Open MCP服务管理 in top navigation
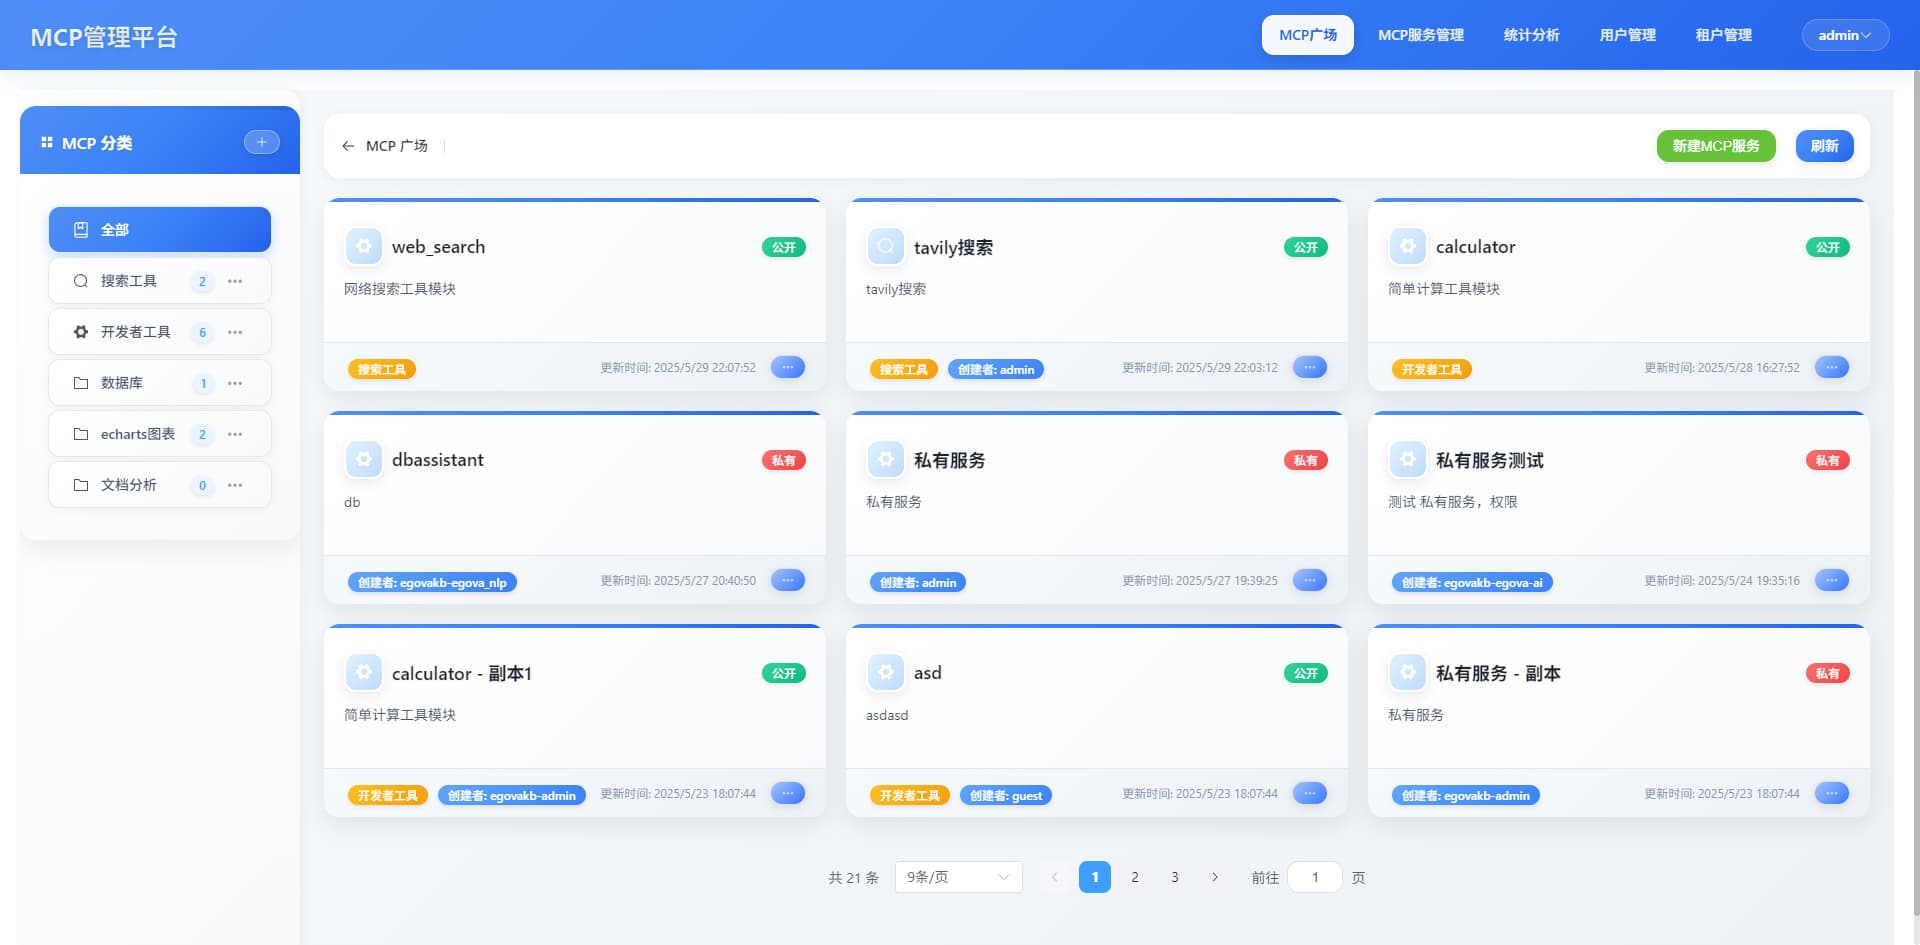 (1421, 35)
